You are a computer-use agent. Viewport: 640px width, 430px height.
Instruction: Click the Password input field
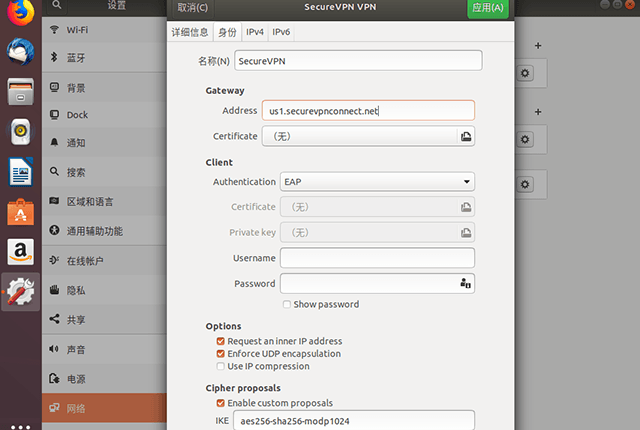(x=377, y=283)
